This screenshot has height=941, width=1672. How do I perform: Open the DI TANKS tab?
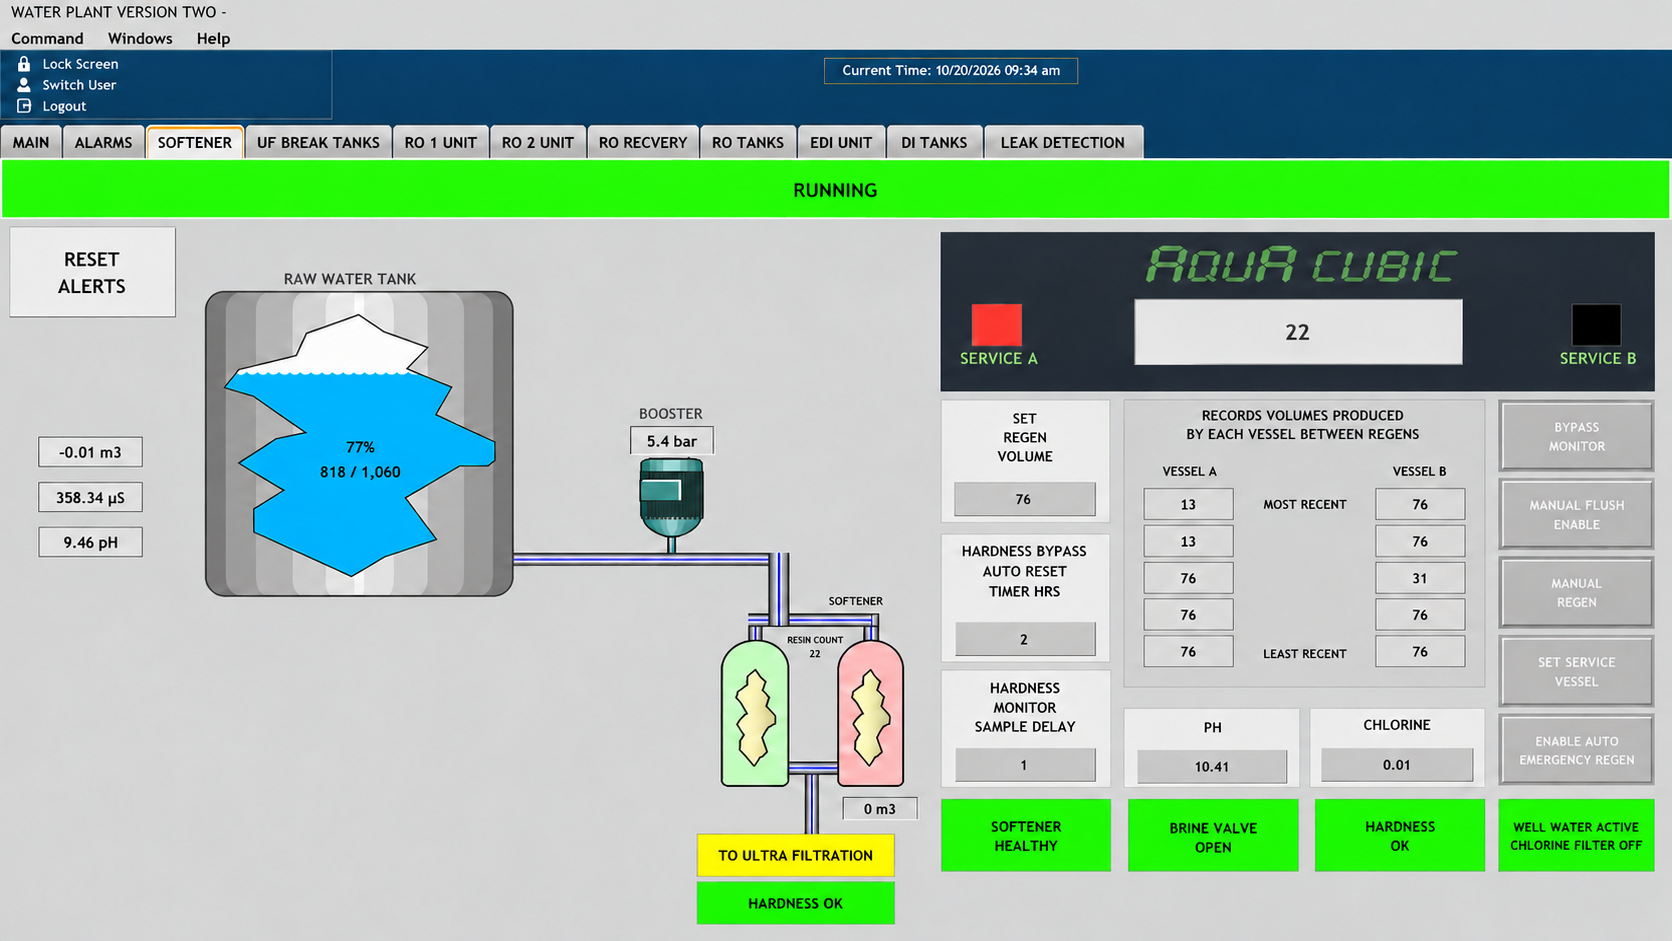pos(934,142)
